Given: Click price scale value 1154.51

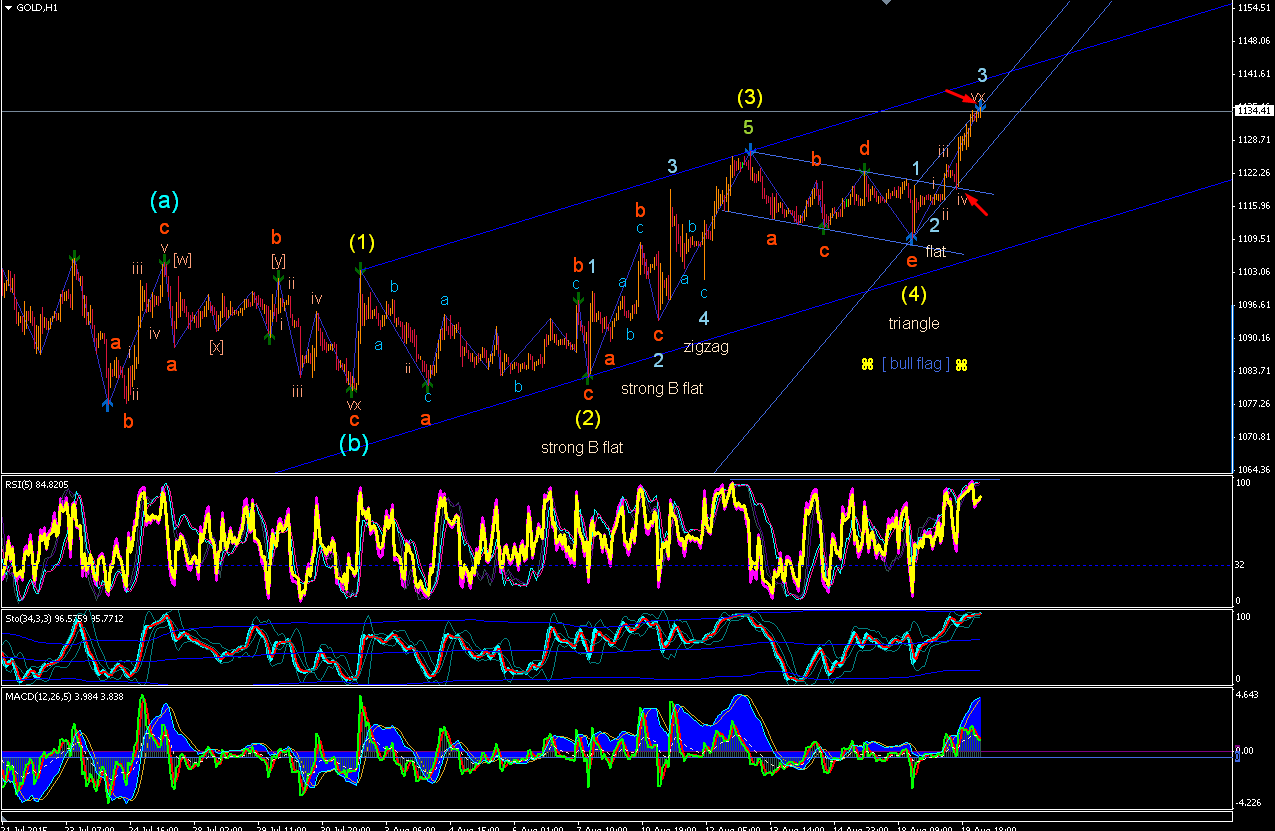Looking at the screenshot, I should tap(1253, 8).
